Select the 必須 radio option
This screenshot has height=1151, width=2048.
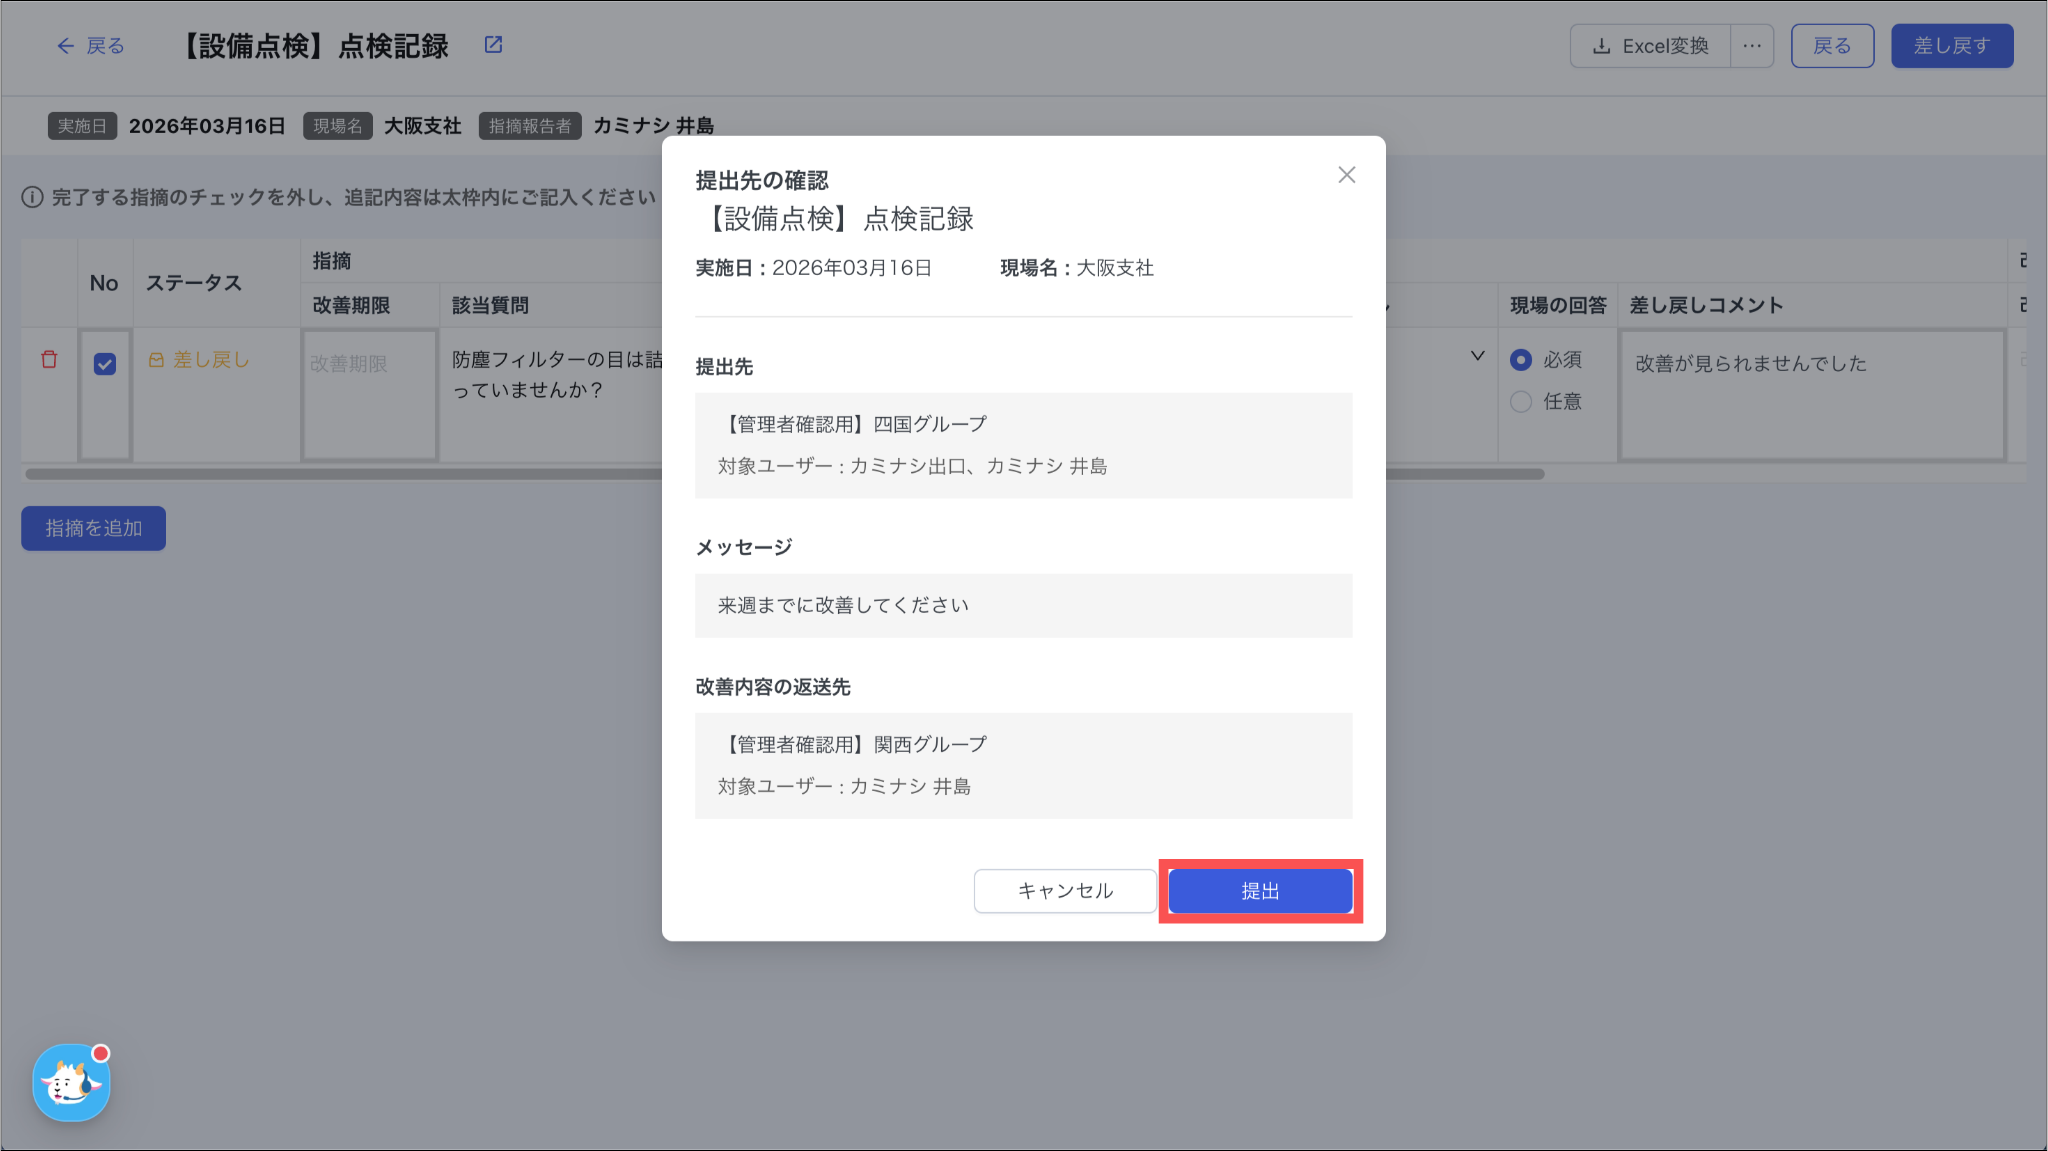1521,360
